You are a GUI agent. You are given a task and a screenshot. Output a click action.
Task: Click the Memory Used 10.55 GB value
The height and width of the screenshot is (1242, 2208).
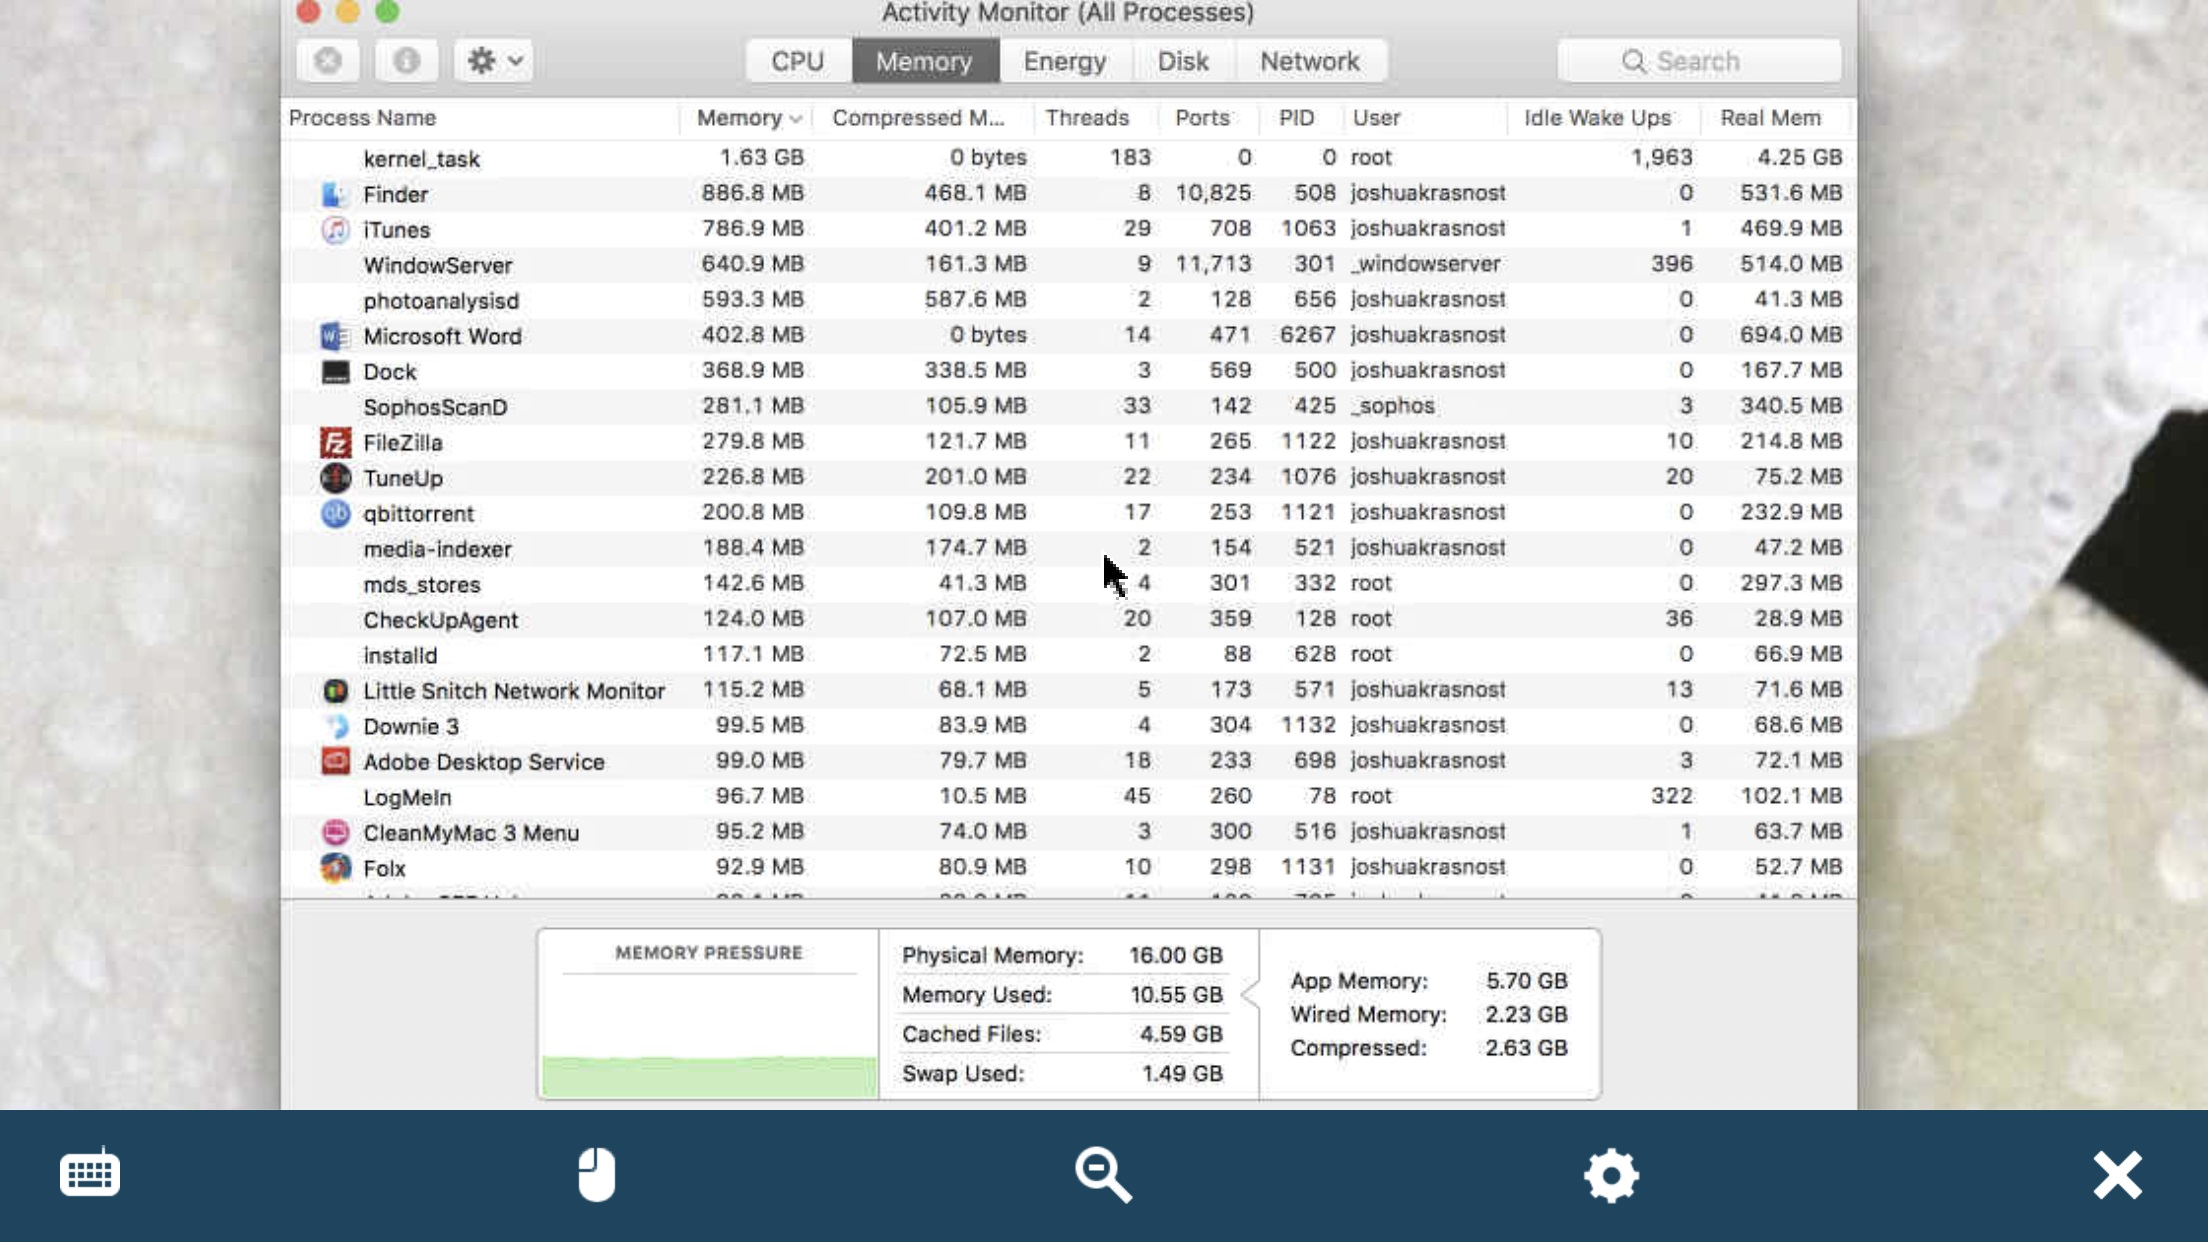tap(1176, 995)
